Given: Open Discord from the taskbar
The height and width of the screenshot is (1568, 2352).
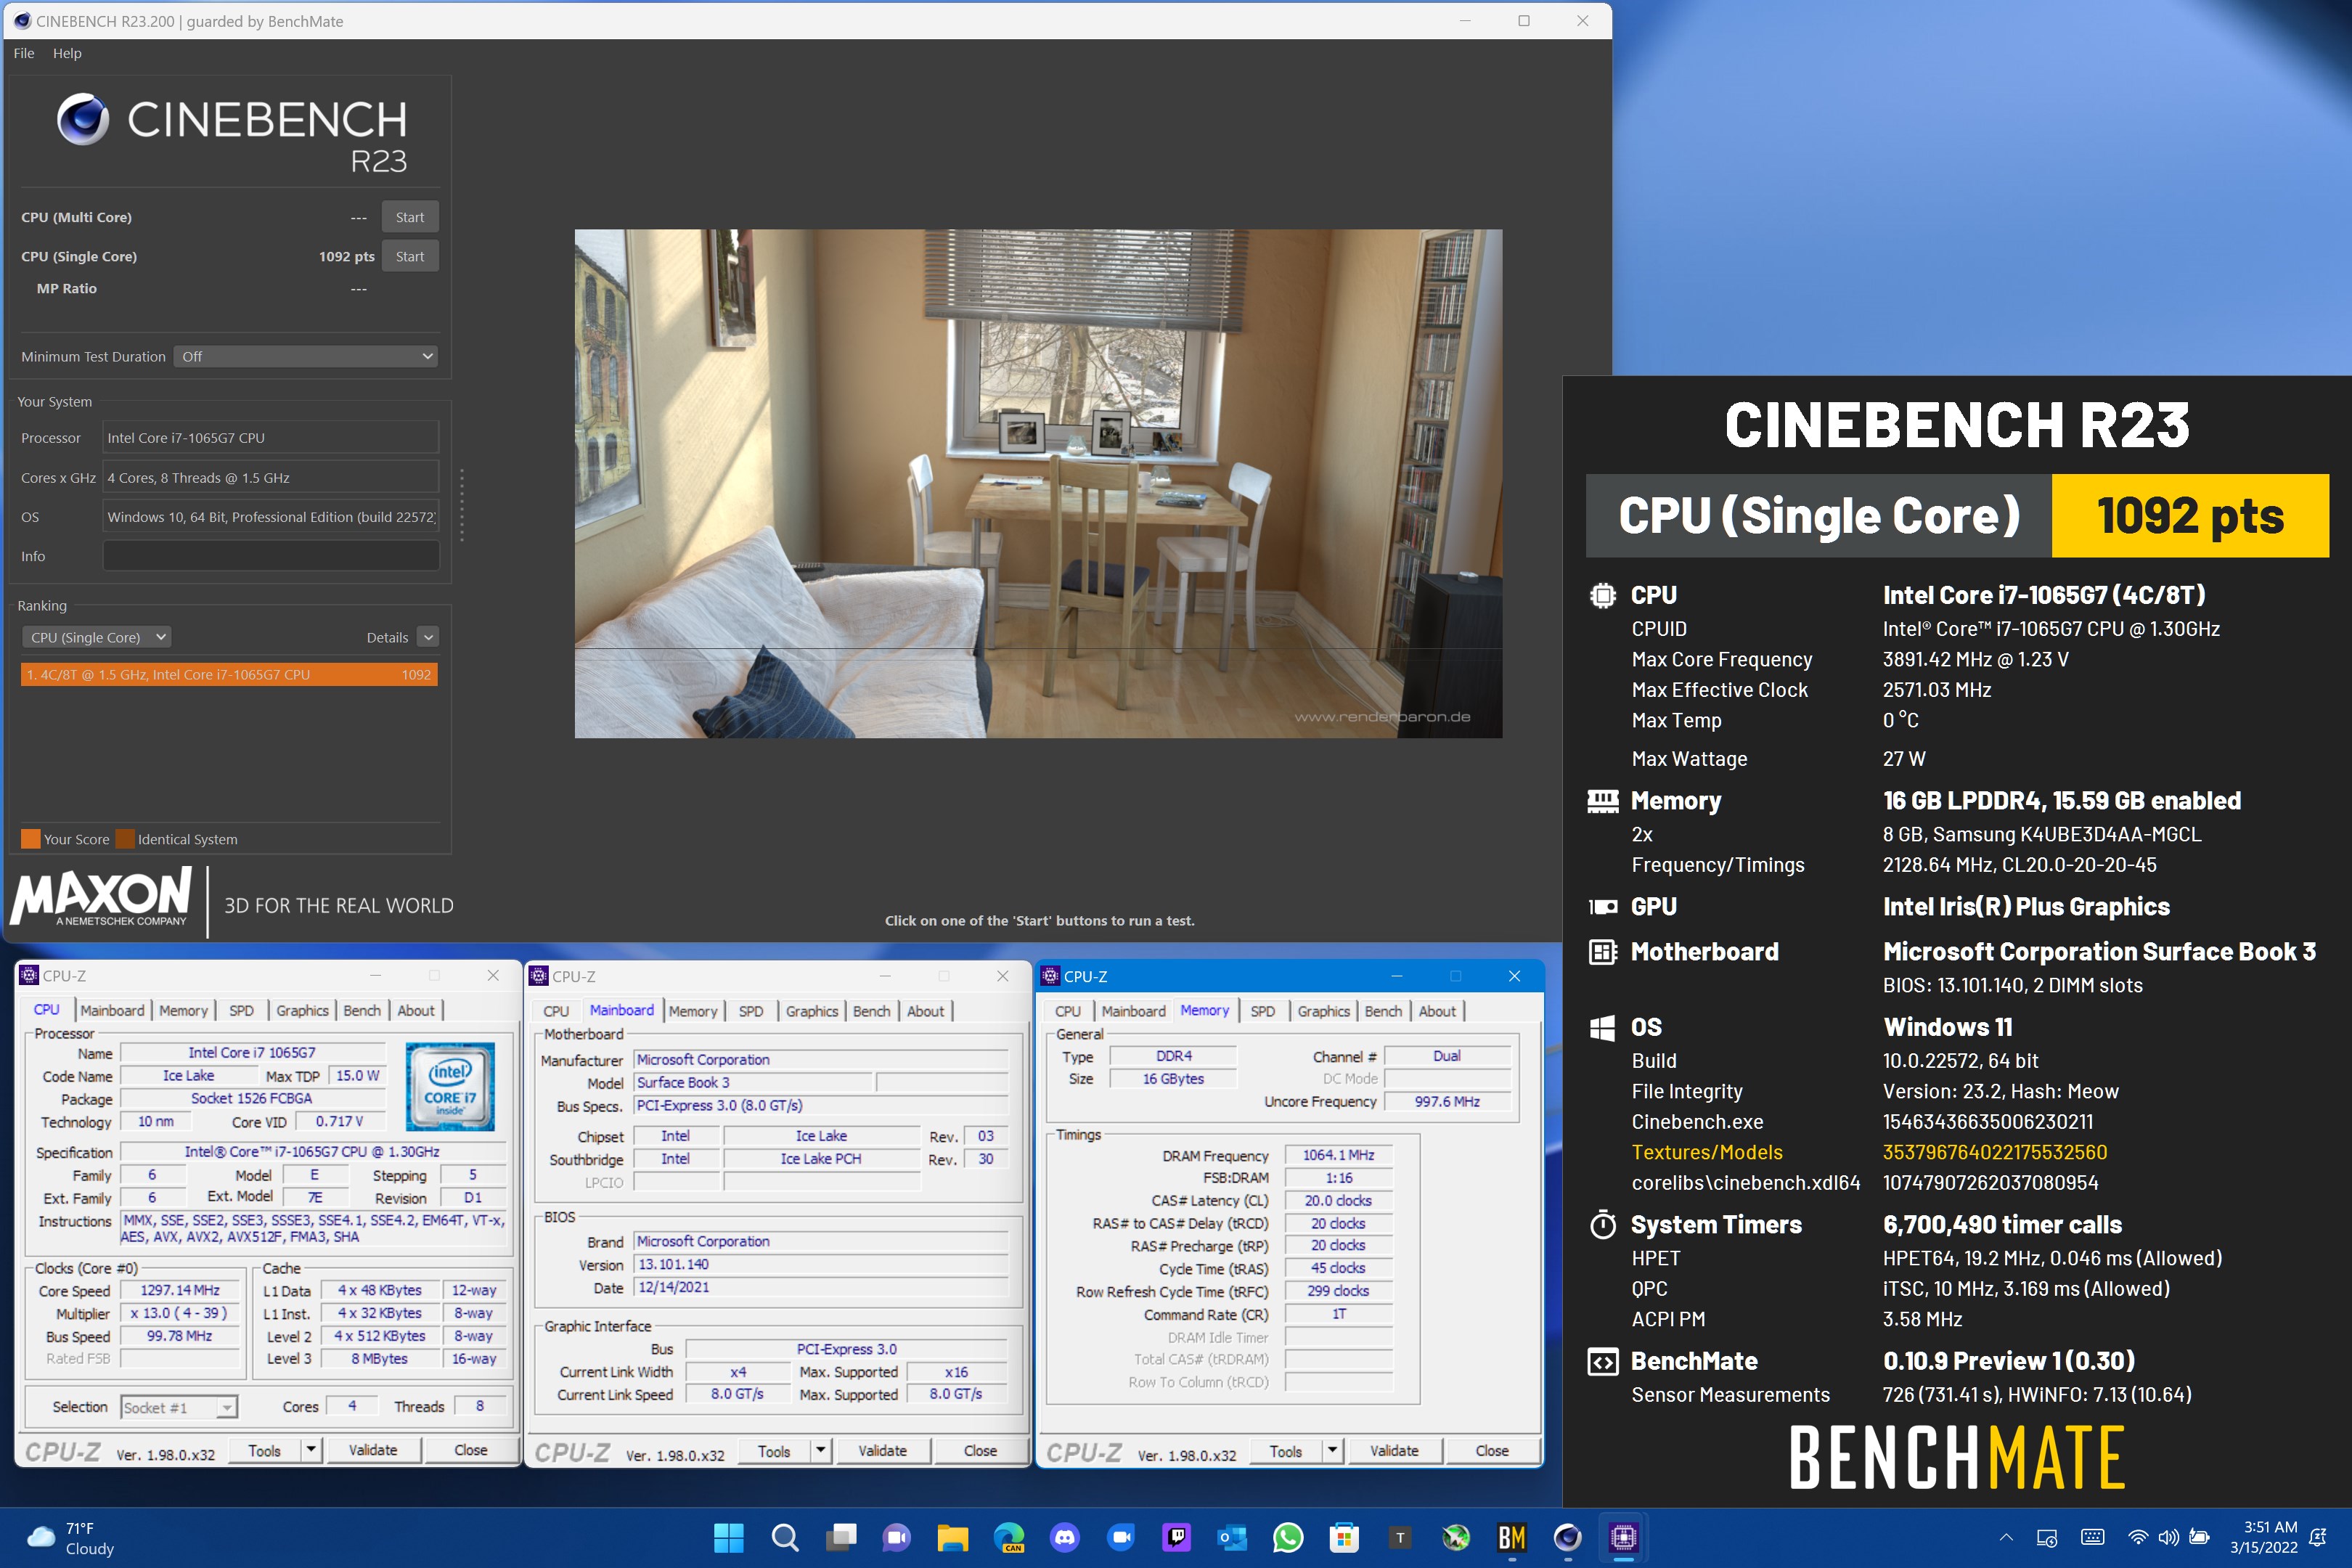Looking at the screenshot, I should coord(1065,1537).
